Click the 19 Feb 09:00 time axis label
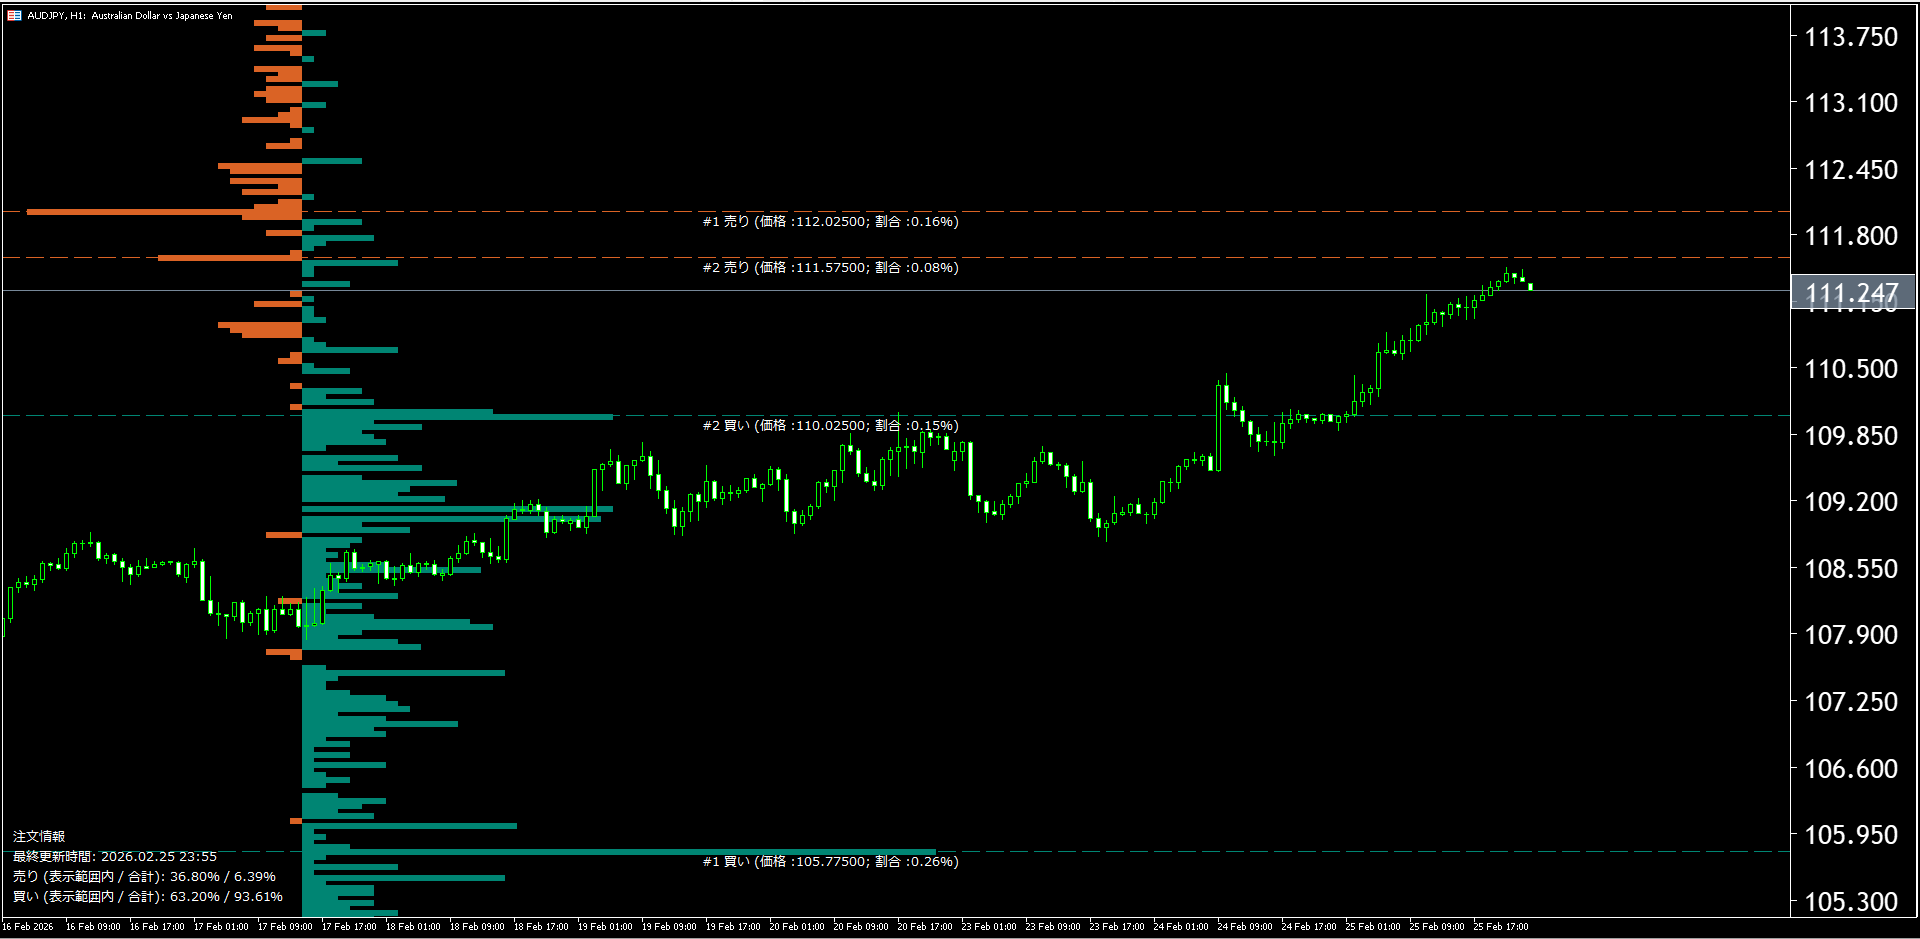 [669, 927]
